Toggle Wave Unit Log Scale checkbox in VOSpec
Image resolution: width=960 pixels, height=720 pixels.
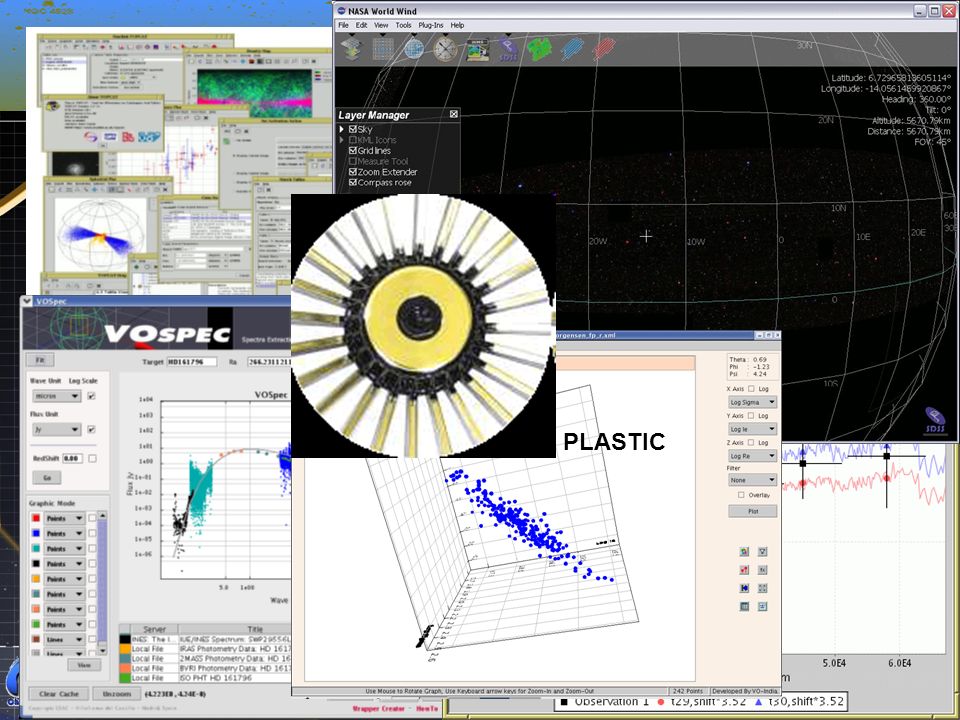91,396
